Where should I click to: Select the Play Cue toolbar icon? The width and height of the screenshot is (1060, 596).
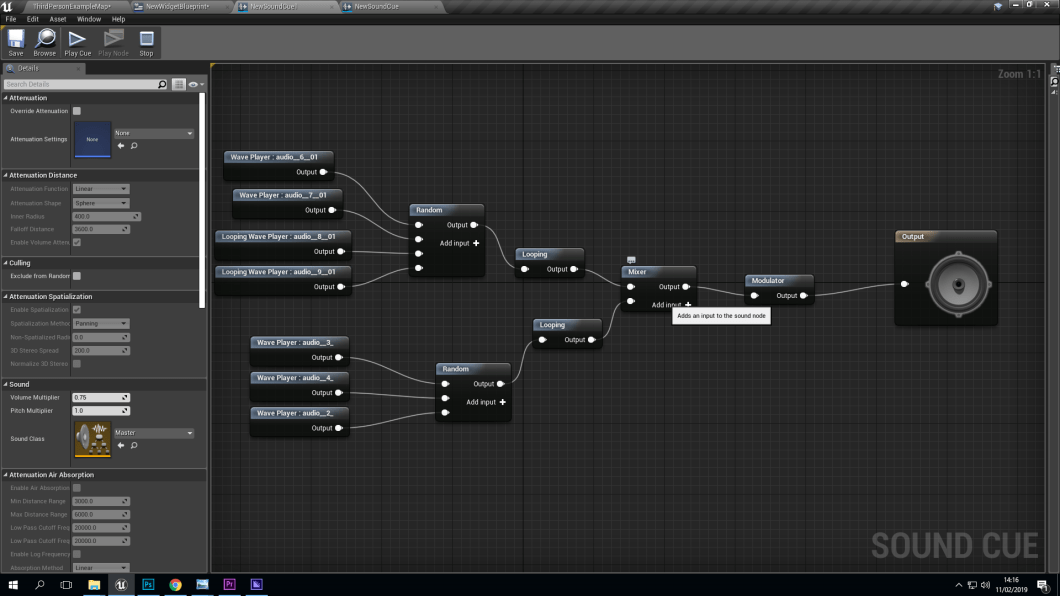coord(77,40)
